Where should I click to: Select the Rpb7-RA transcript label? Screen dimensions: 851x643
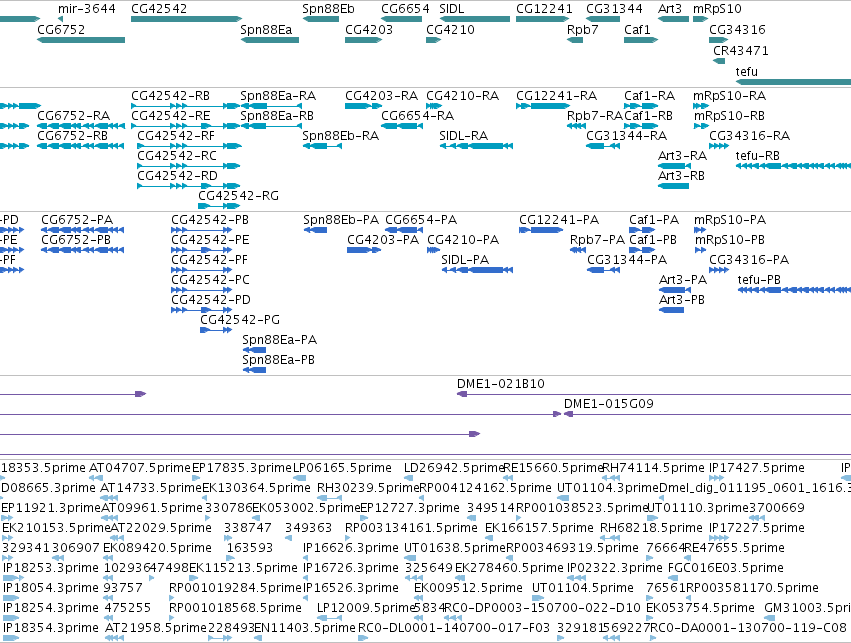(x=595, y=116)
